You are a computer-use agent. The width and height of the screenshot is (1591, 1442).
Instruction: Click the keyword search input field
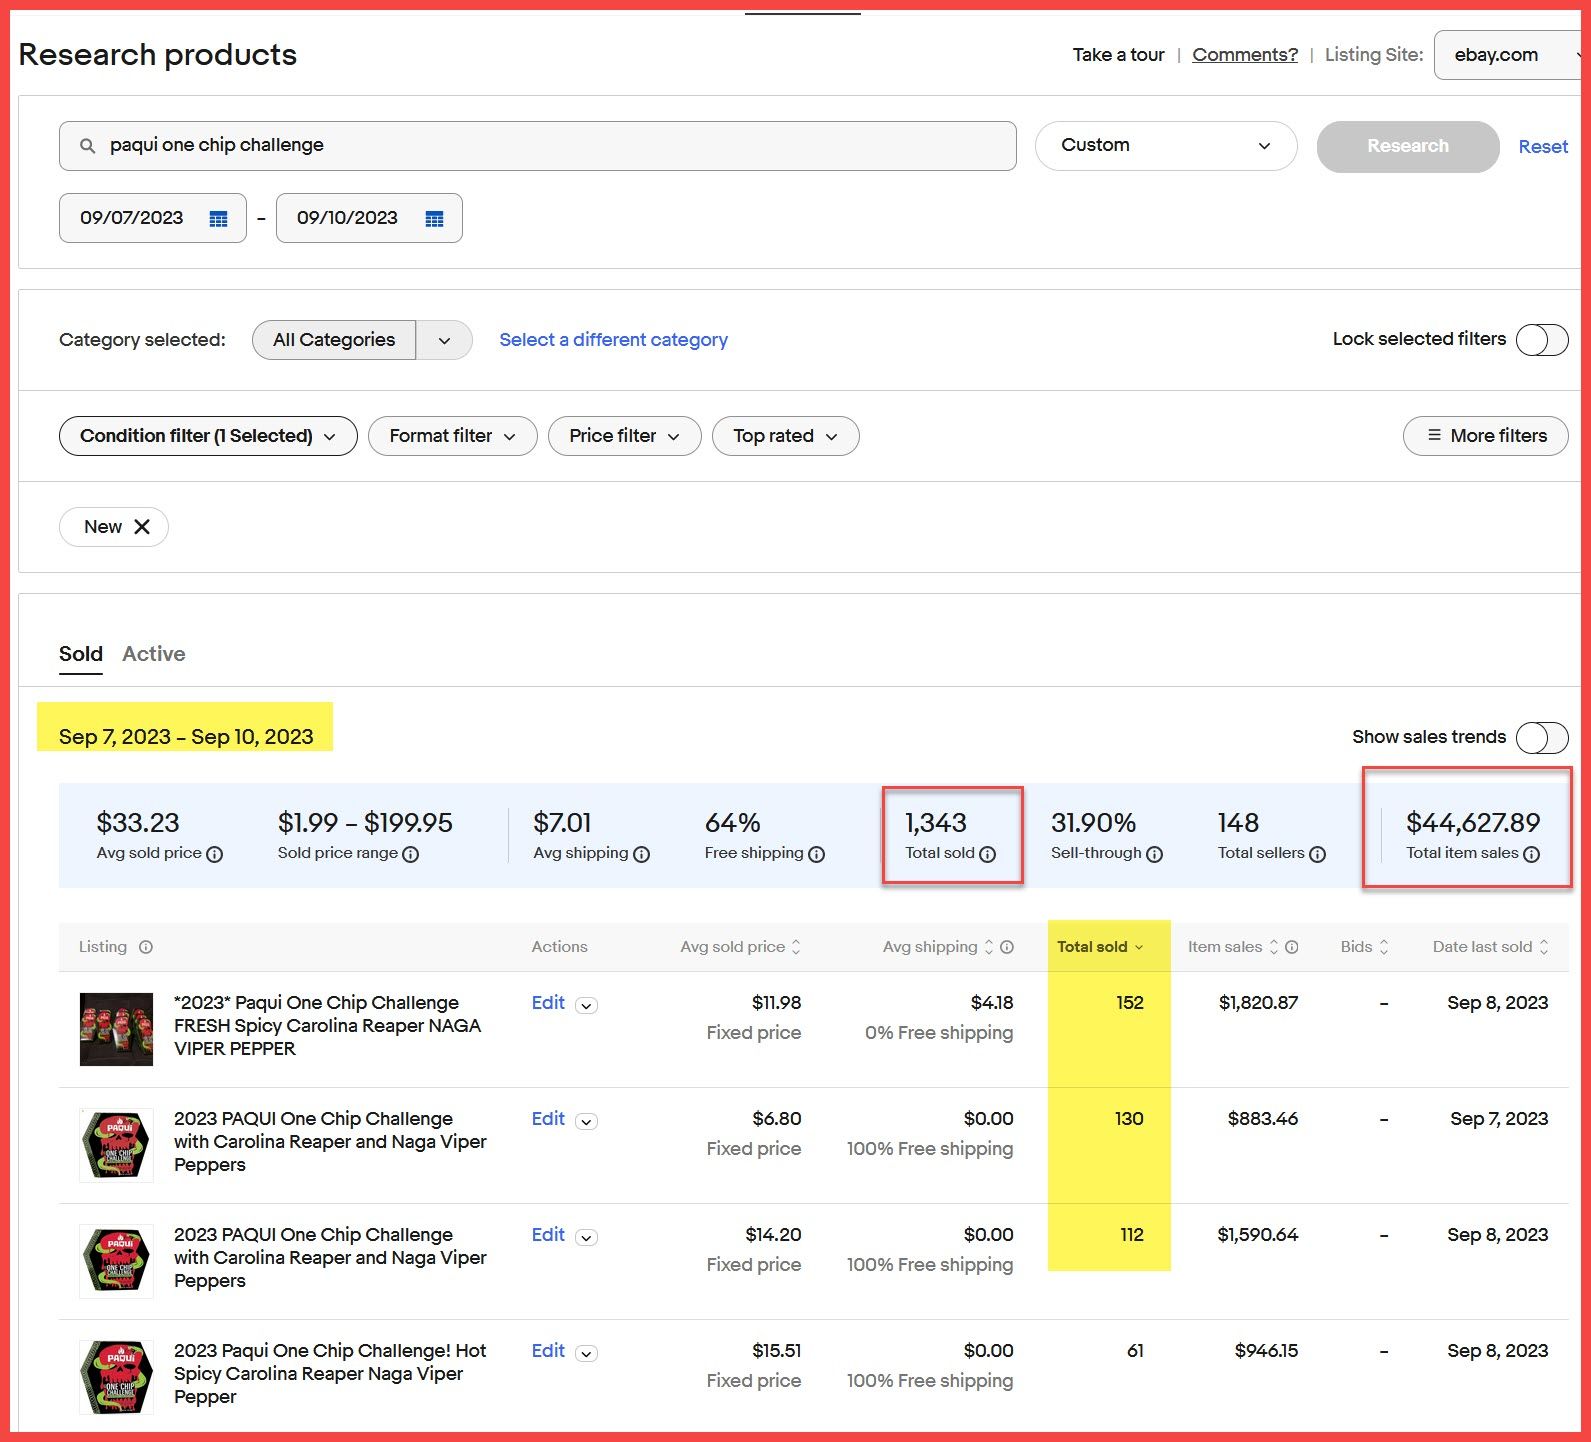(538, 146)
